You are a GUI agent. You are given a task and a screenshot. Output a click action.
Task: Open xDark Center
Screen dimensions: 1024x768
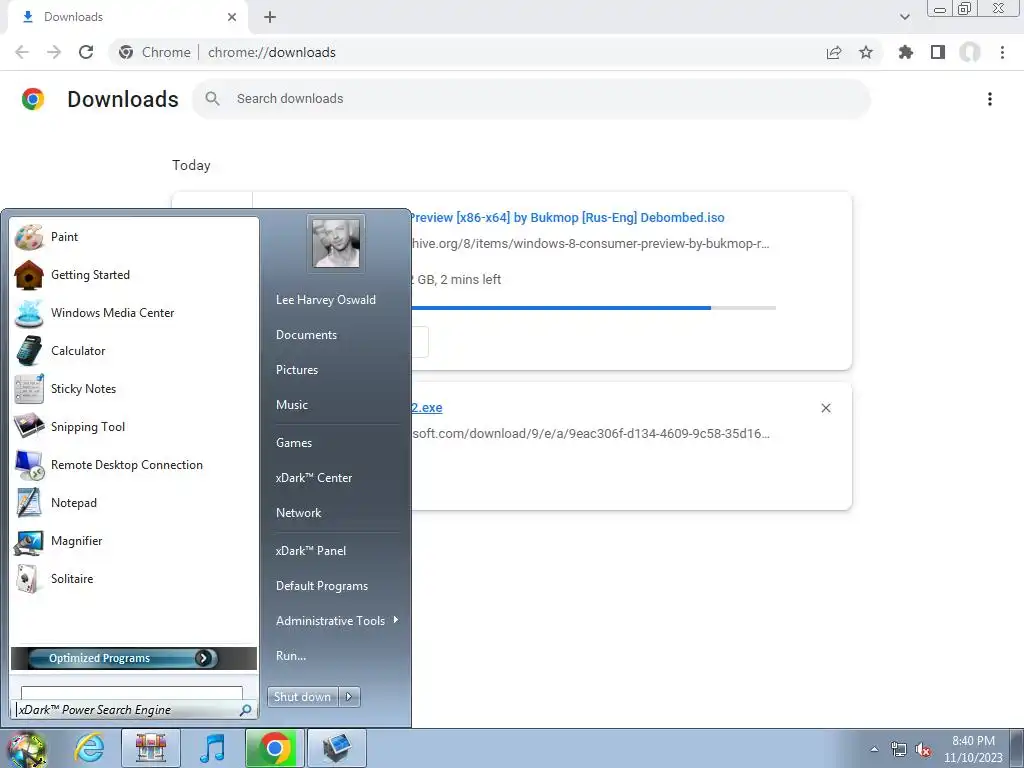tap(314, 478)
